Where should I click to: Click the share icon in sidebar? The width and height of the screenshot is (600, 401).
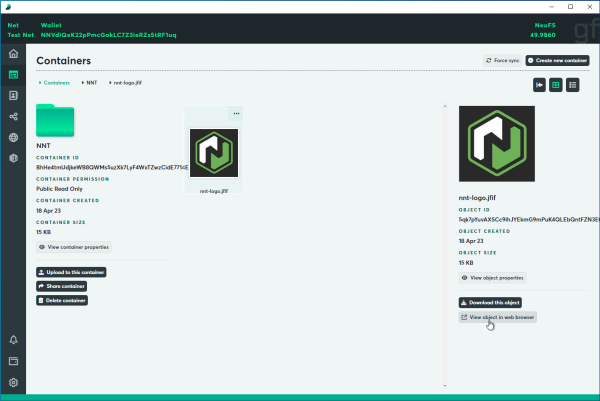pyautogui.click(x=14, y=116)
